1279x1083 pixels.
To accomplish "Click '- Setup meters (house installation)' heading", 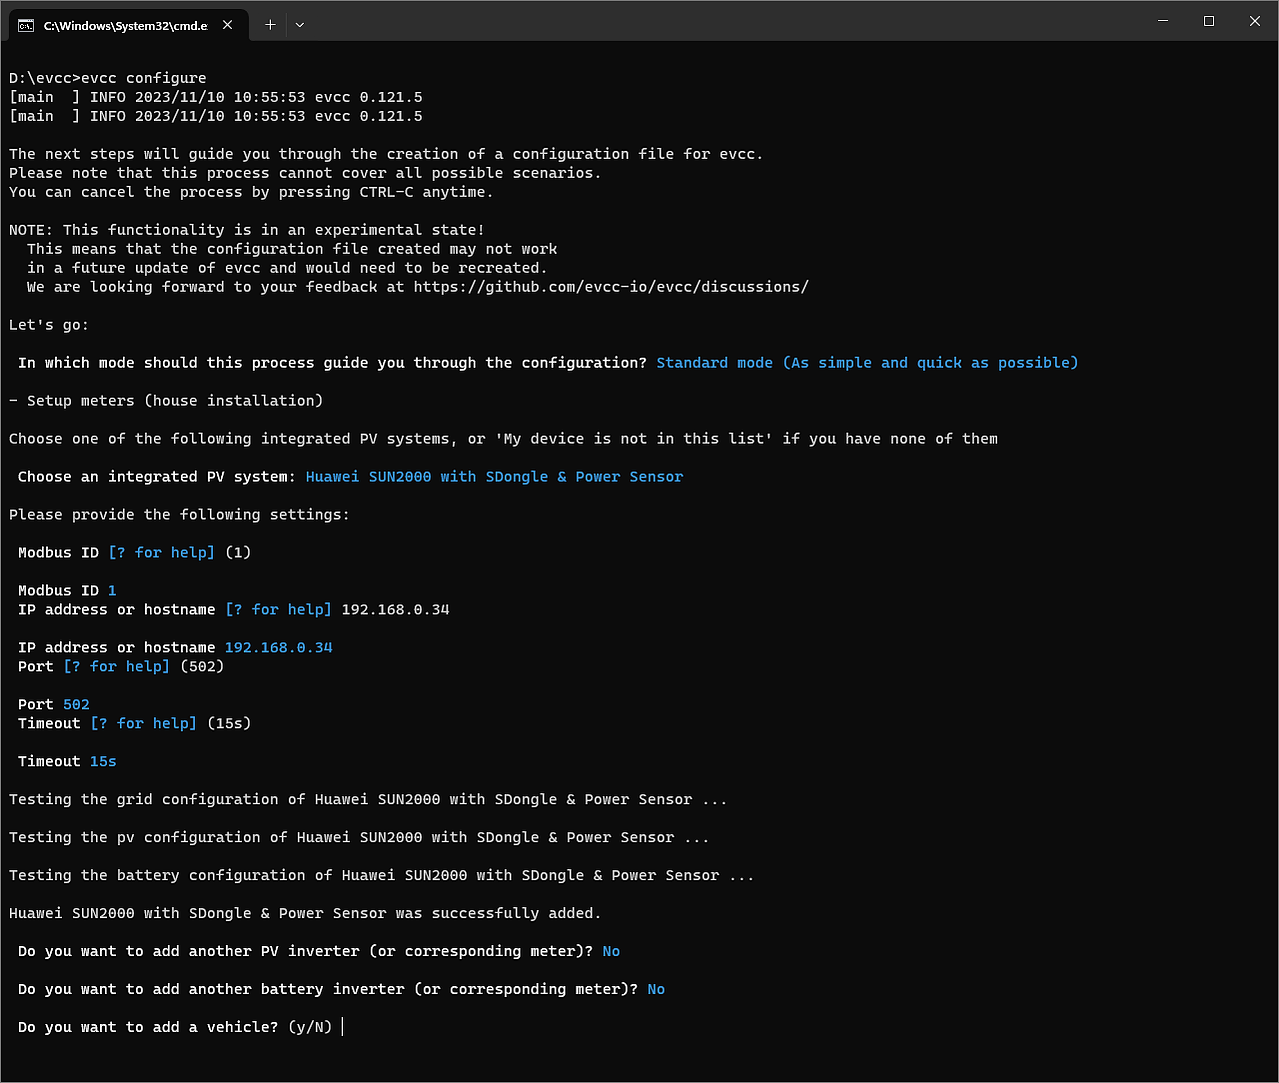I will (x=166, y=401).
